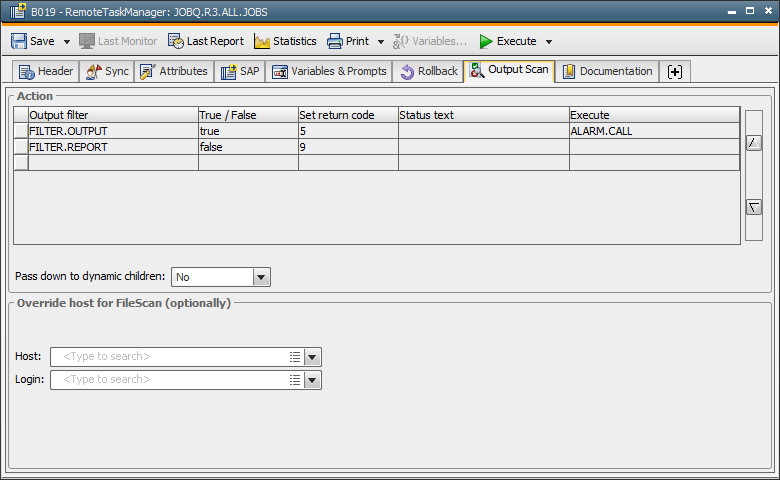Click the Print toolbar icon

pyautogui.click(x=335, y=41)
